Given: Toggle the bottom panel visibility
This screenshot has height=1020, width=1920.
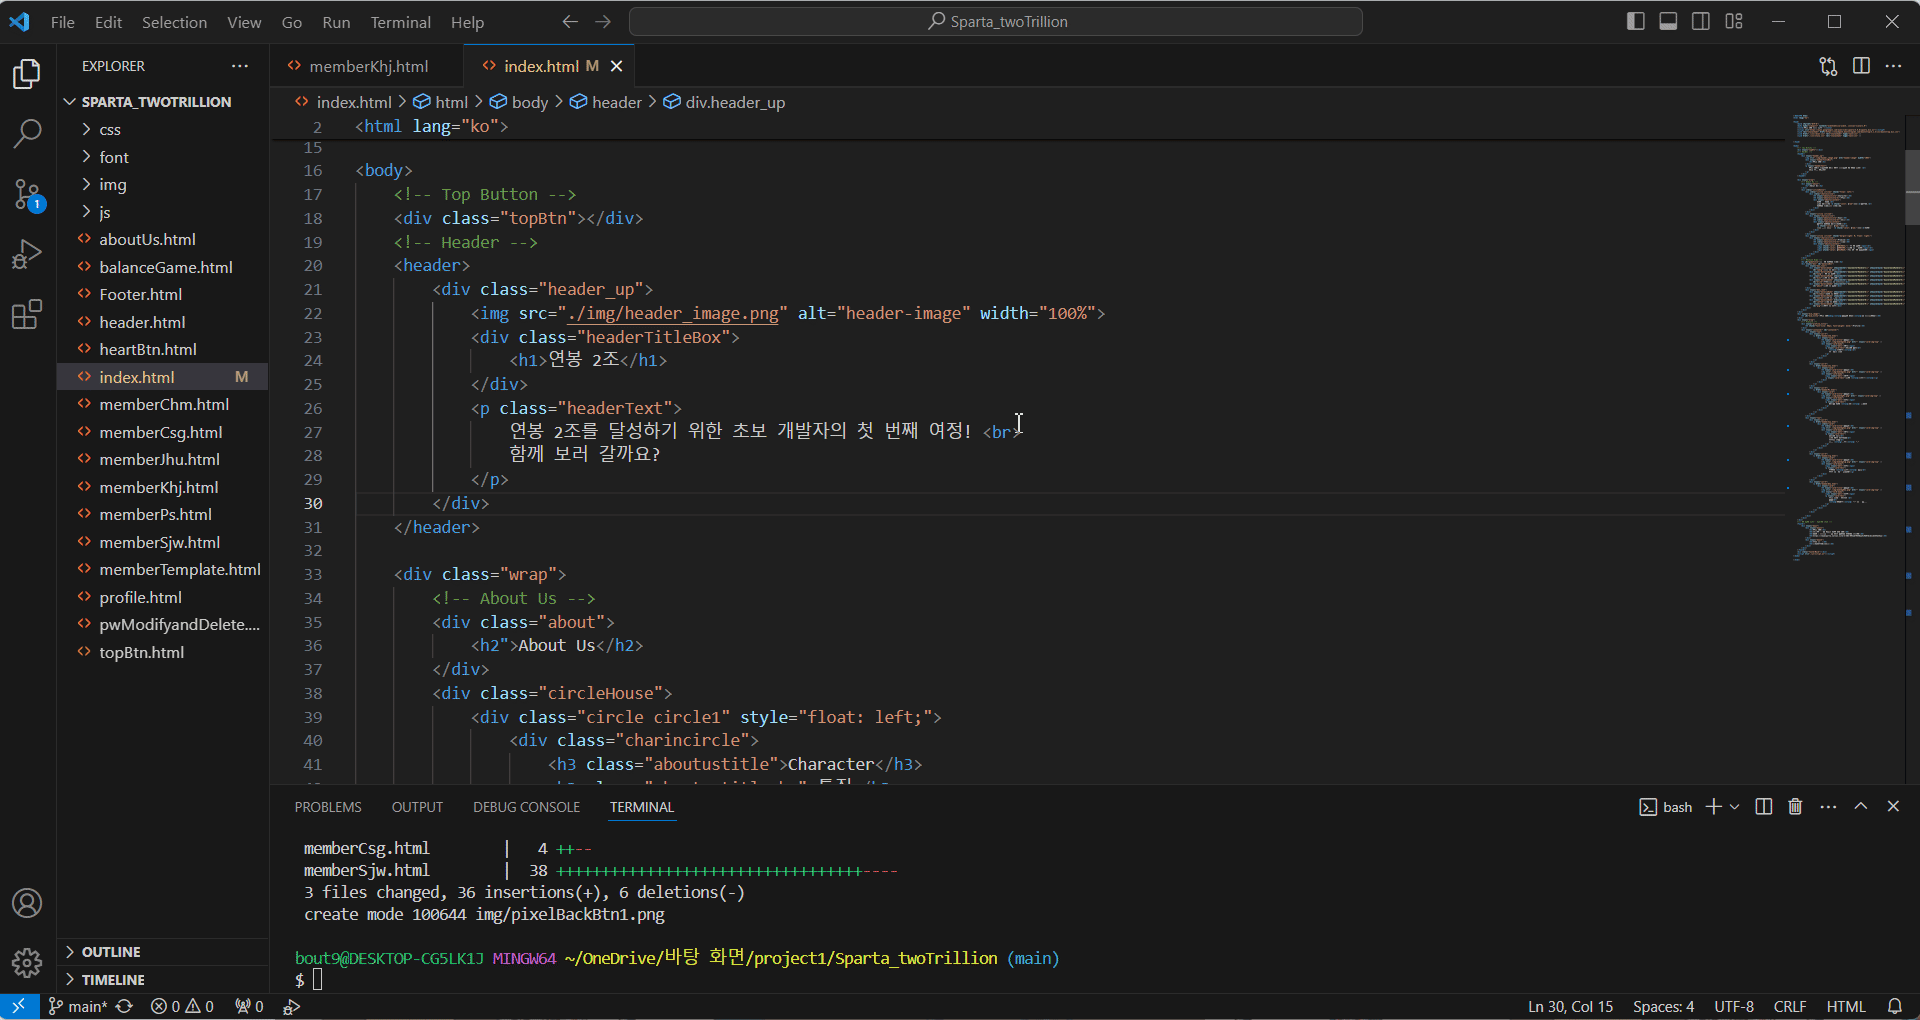Looking at the screenshot, I should [x=1668, y=22].
